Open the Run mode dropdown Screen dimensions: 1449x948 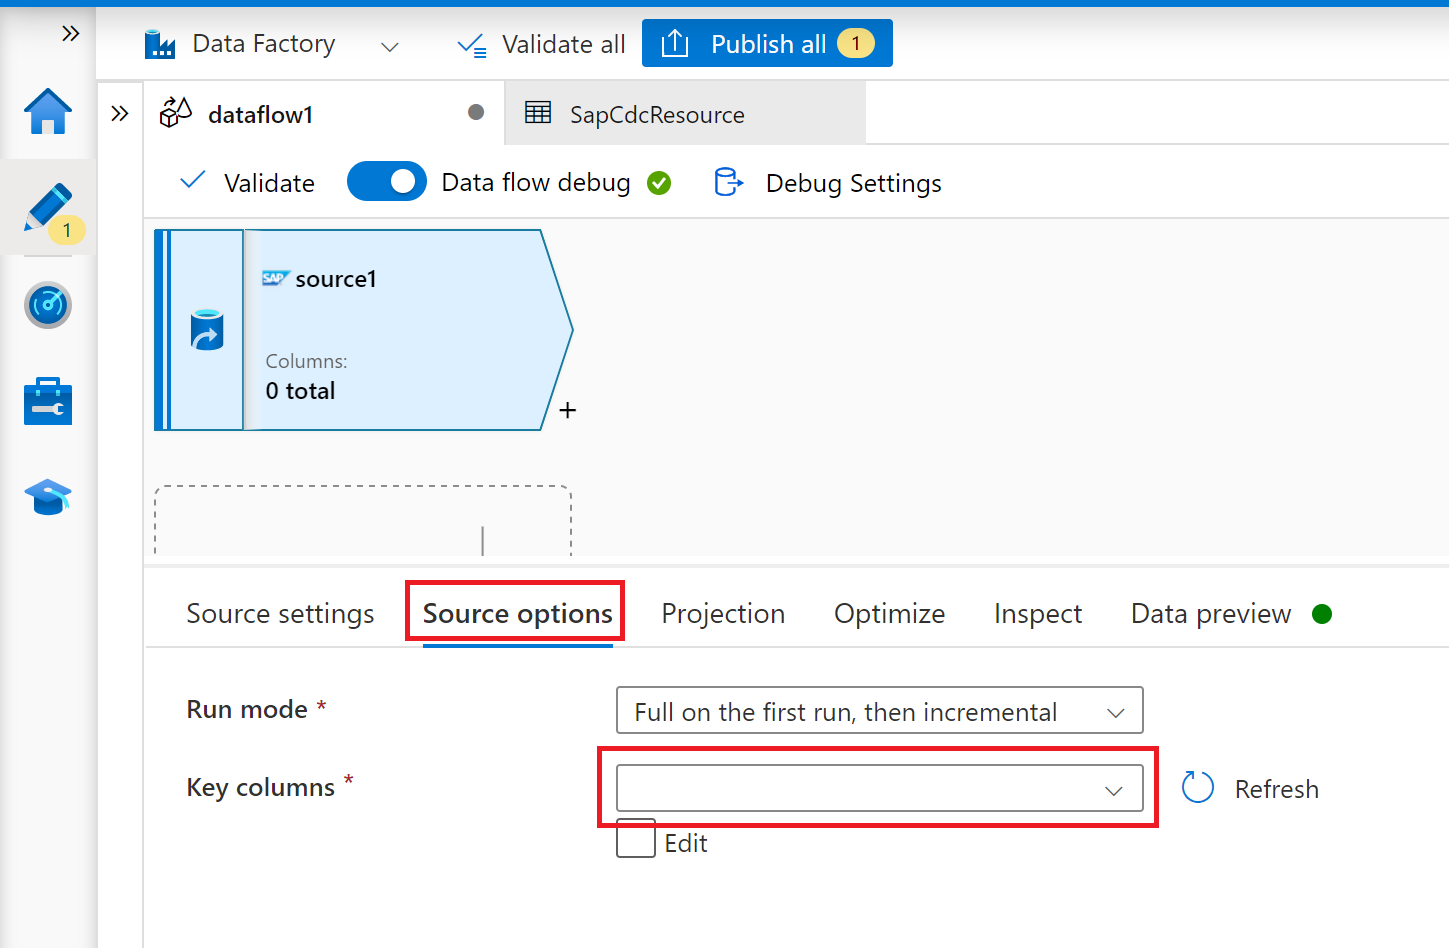point(878,711)
